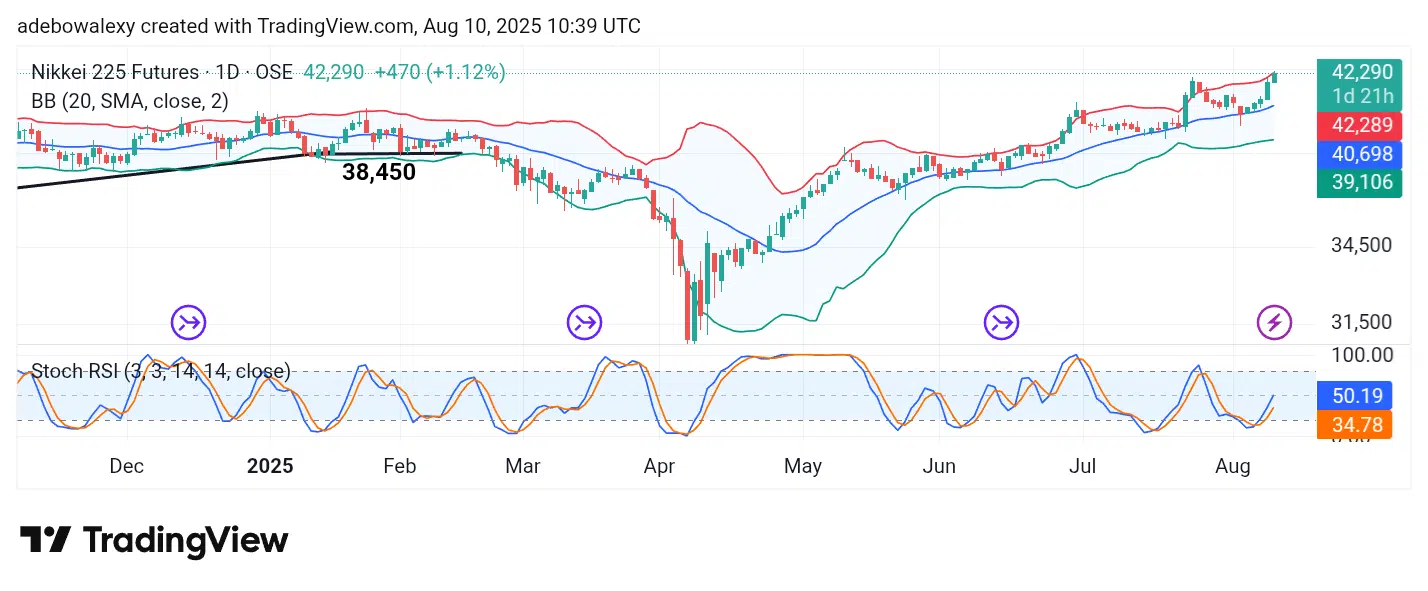
Task: Click the contract rollover icon in mid-March
Action: (584, 322)
